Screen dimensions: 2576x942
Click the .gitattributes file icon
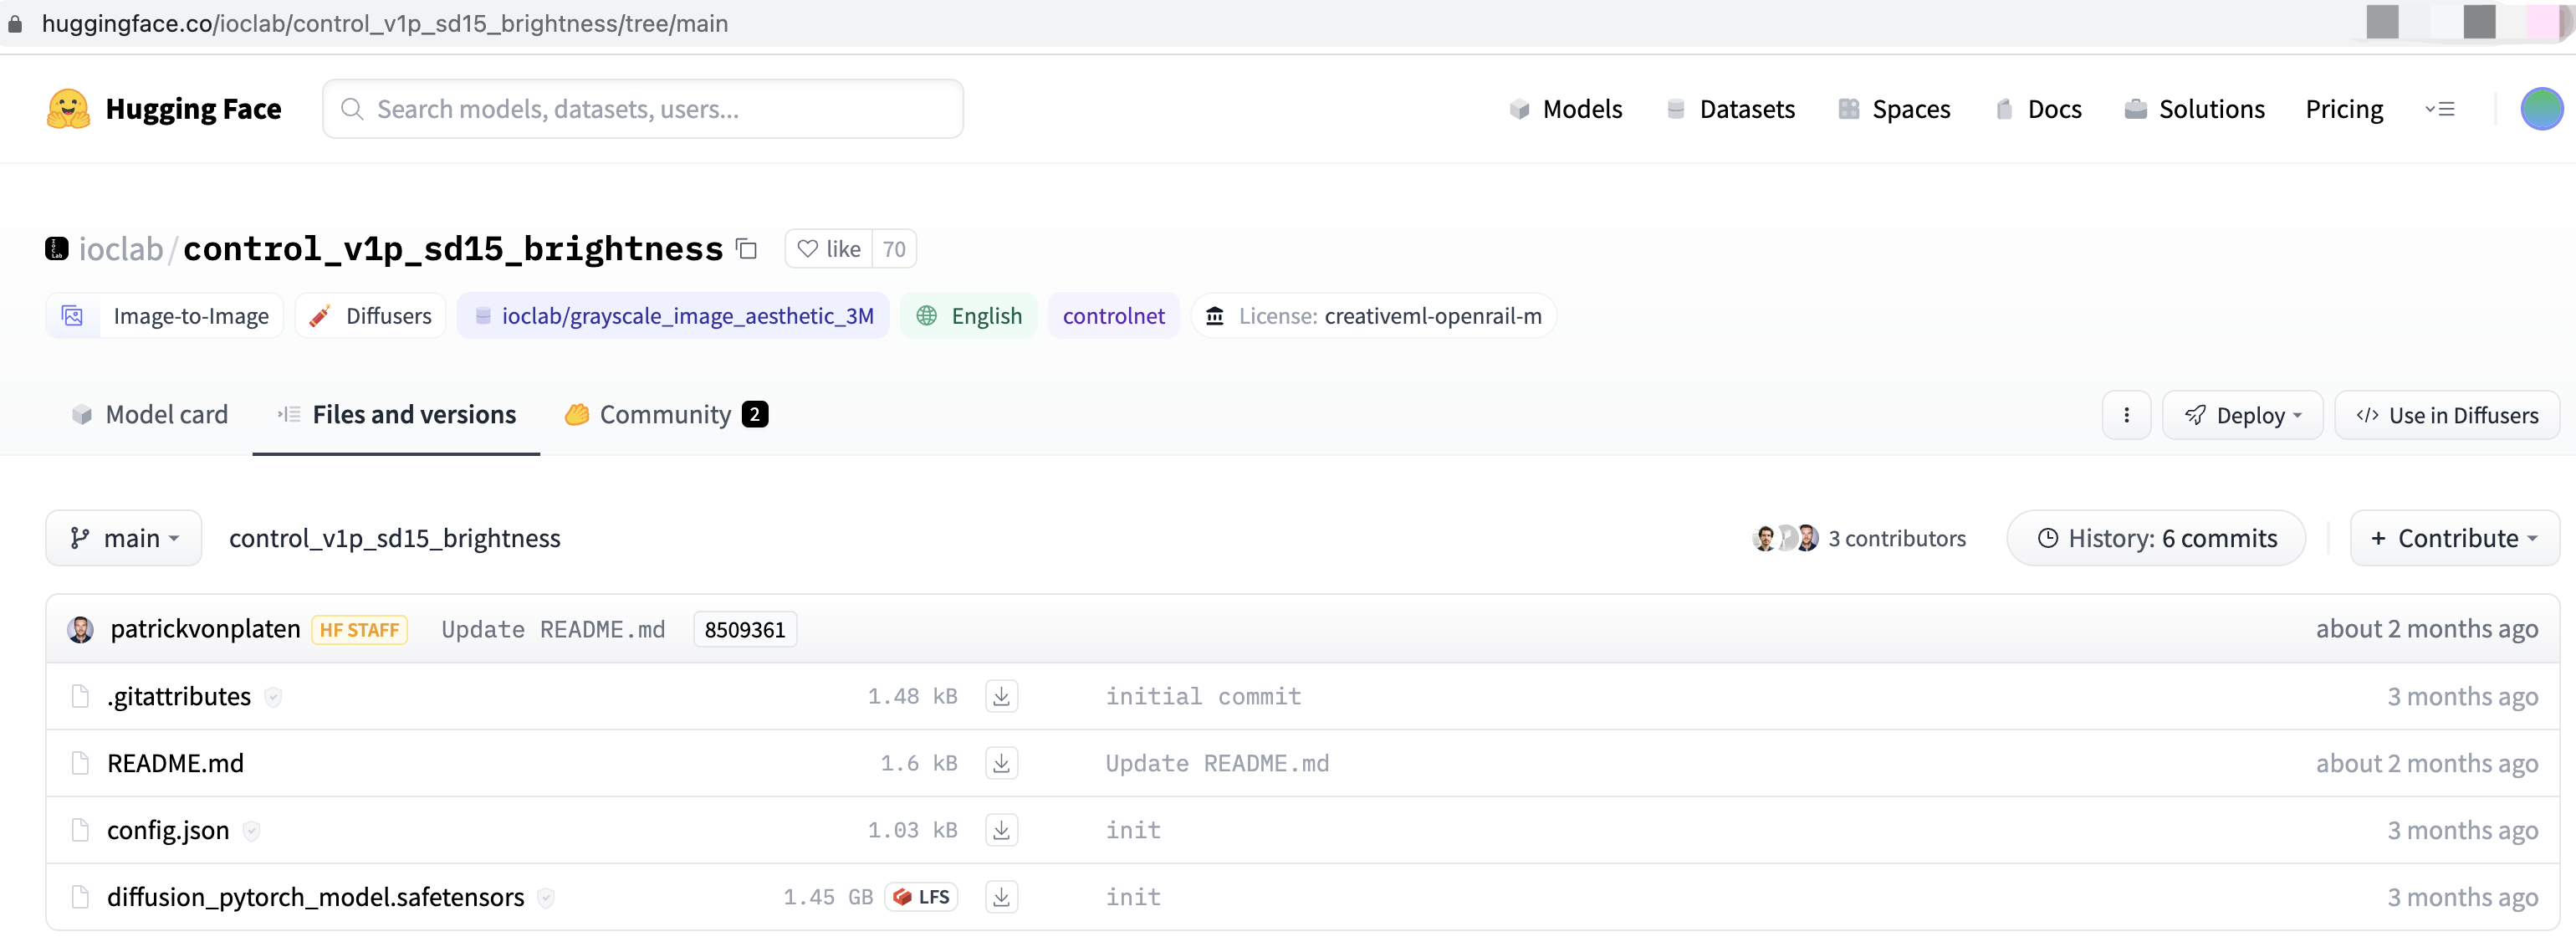[80, 696]
